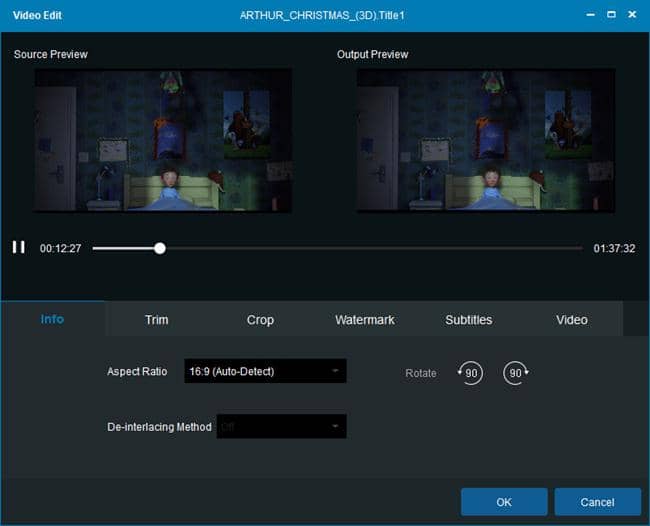The height and width of the screenshot is (526, 650).
Task: Go to the Watermark tab
Action: point(365,320)
